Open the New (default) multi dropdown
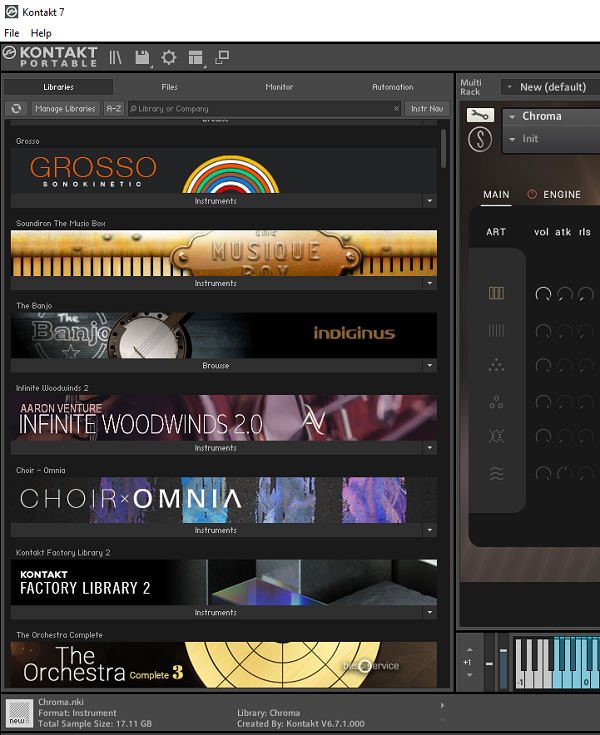This screenshot has height=735, width=600. click(510, 87)
